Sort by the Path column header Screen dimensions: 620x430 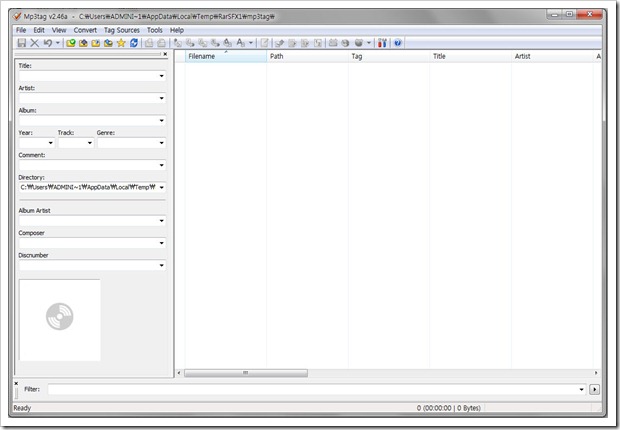(x=308, y=56)
